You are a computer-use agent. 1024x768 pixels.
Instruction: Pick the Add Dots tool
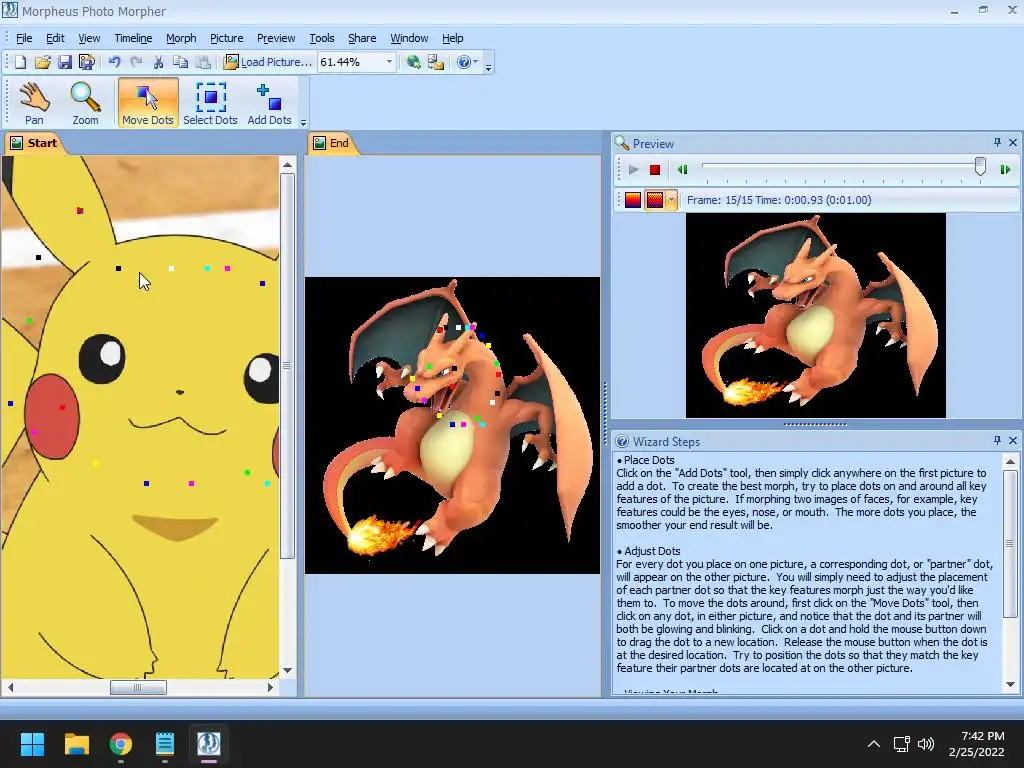pyautogui.click(x=269, y=103)
